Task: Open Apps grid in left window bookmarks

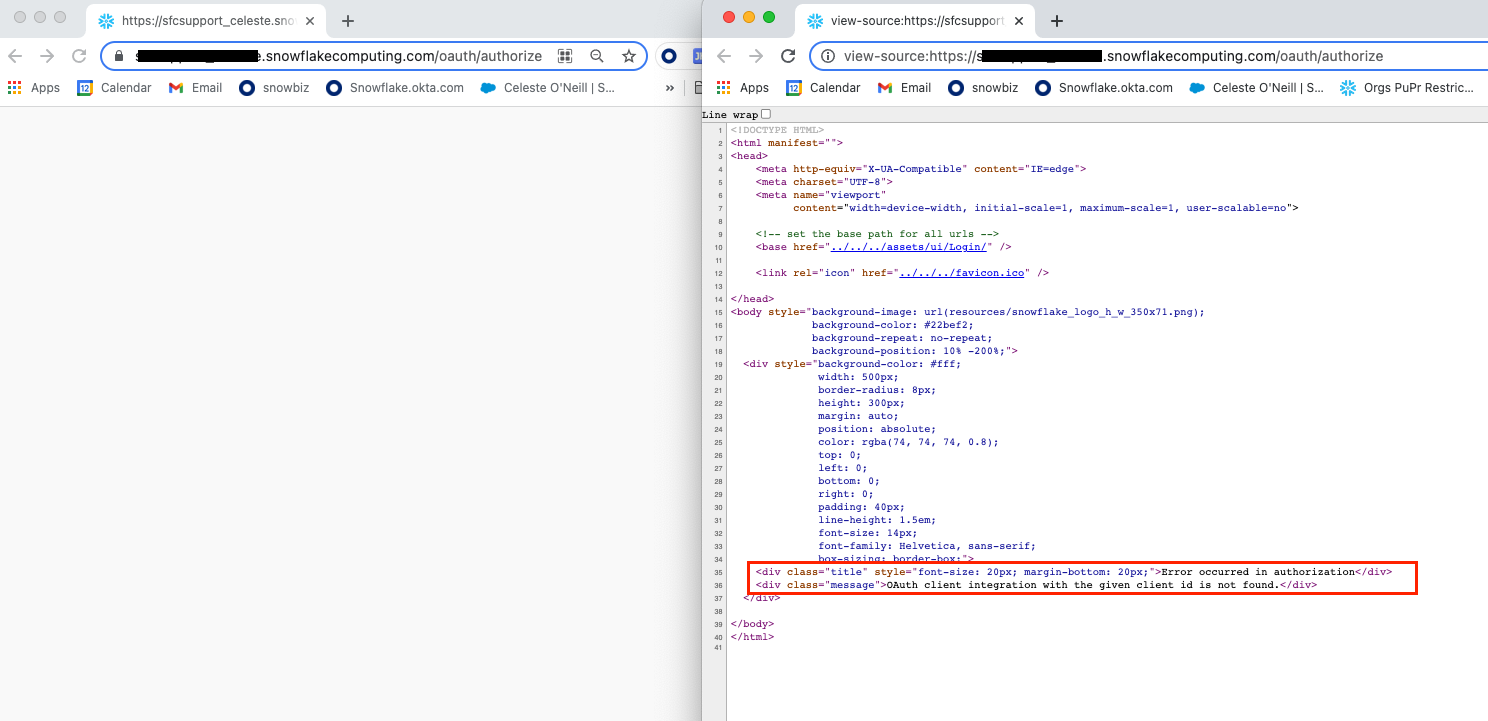Action: coord(34,88)
